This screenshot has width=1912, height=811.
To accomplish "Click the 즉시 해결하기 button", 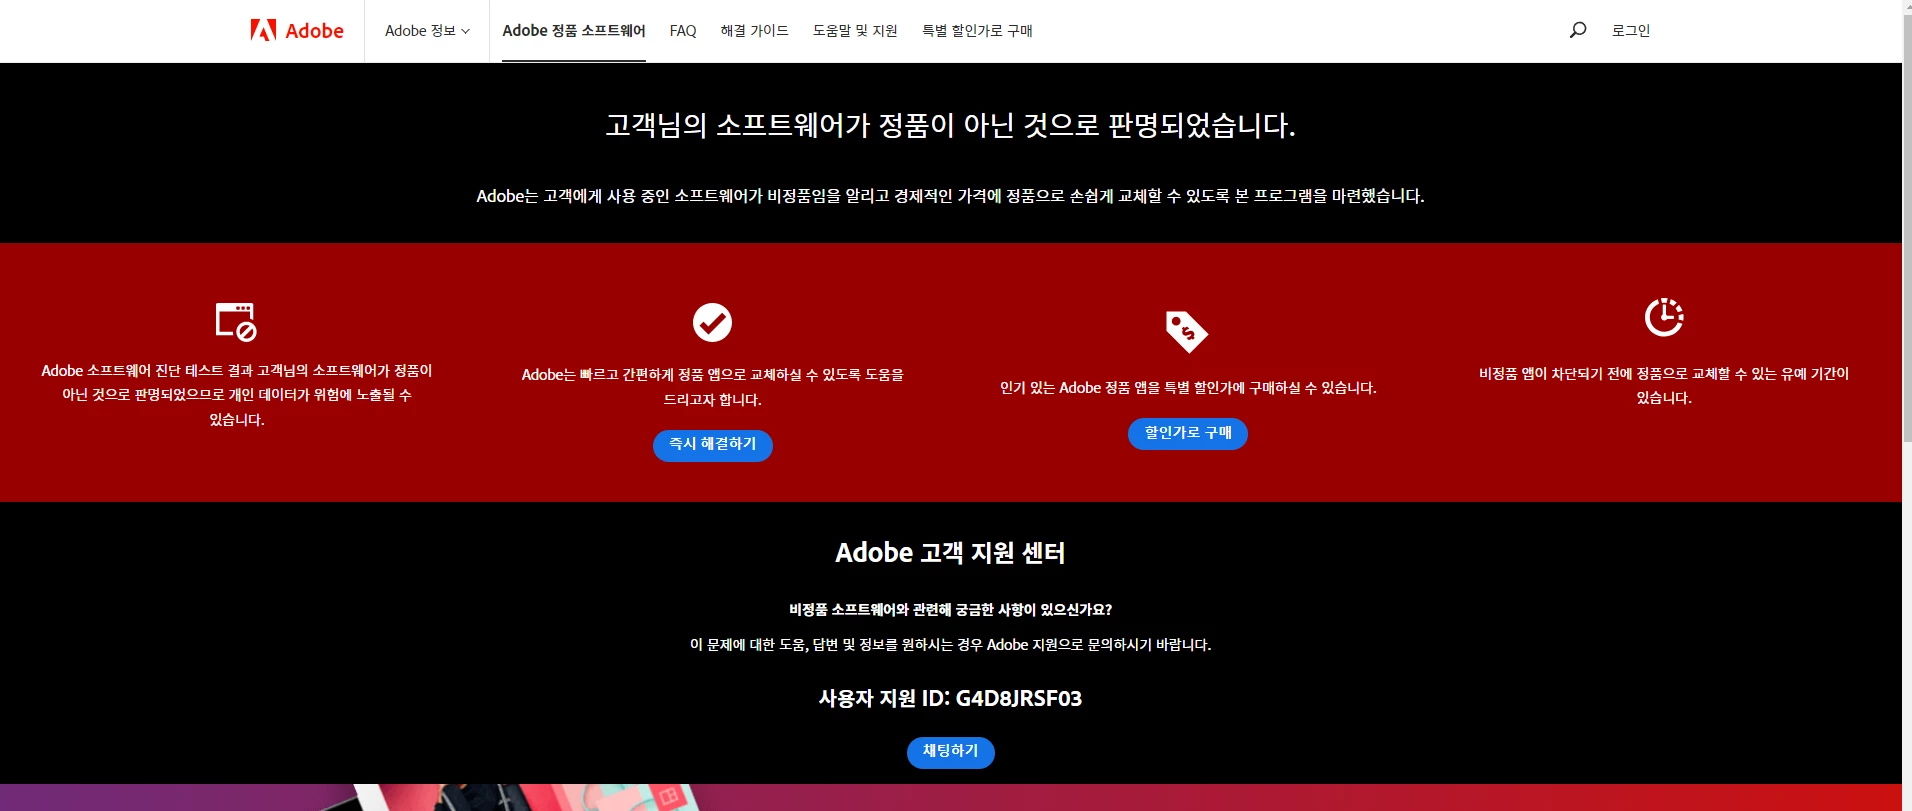I will tap(713, 445).
